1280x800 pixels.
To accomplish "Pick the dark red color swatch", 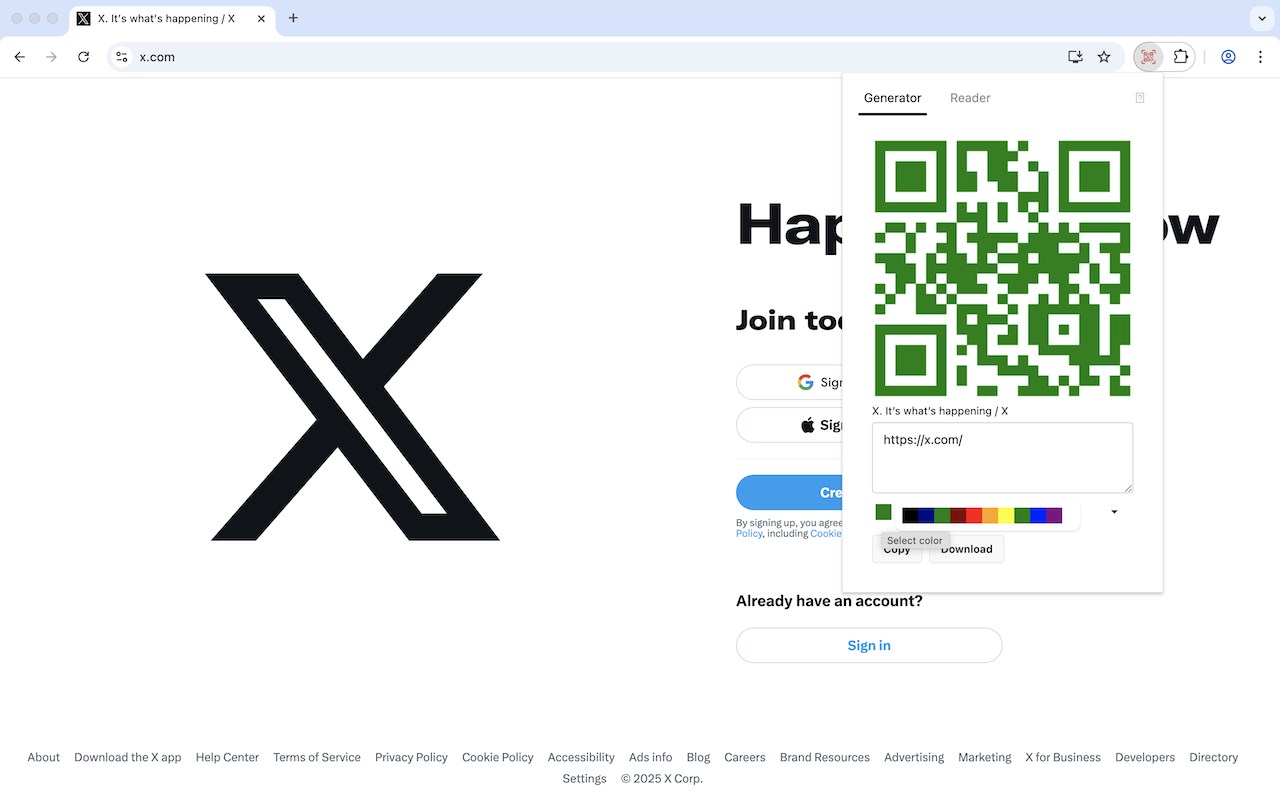I will (958, 516).
